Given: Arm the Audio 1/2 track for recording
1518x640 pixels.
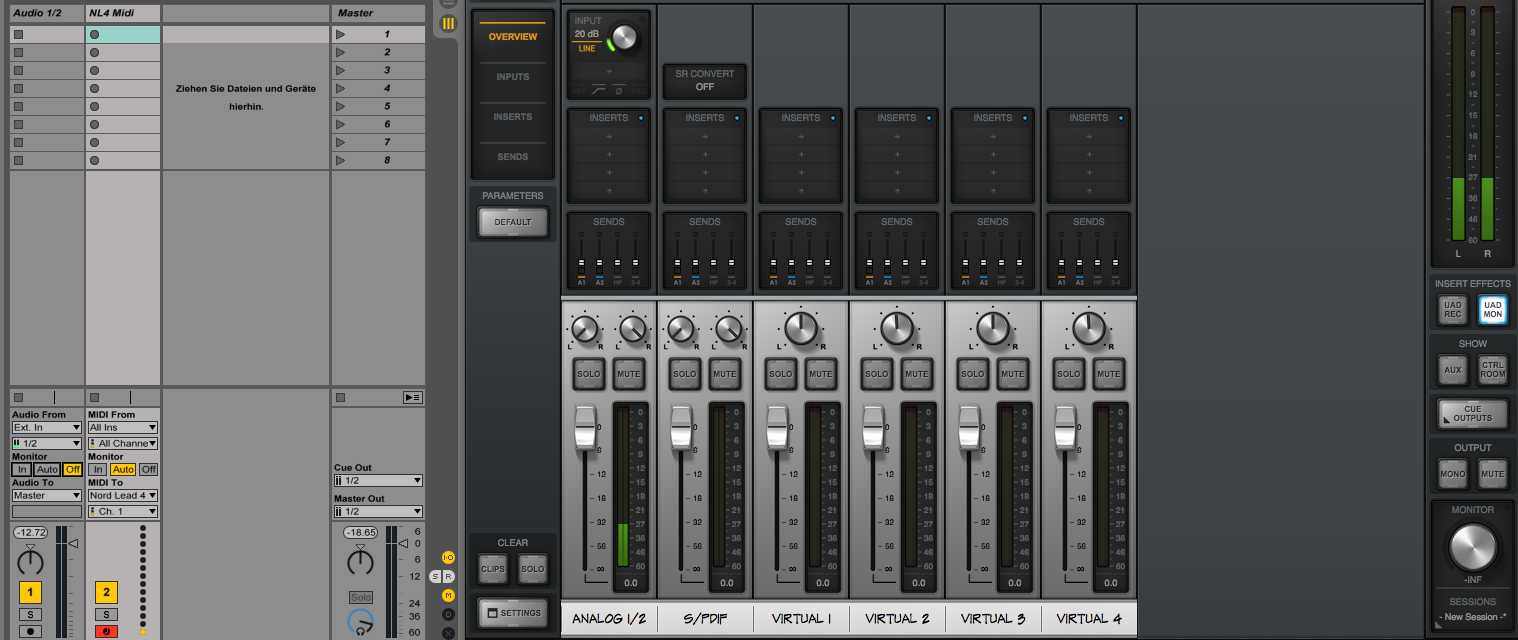Looking at the screenshot, I should pos(30,632).
